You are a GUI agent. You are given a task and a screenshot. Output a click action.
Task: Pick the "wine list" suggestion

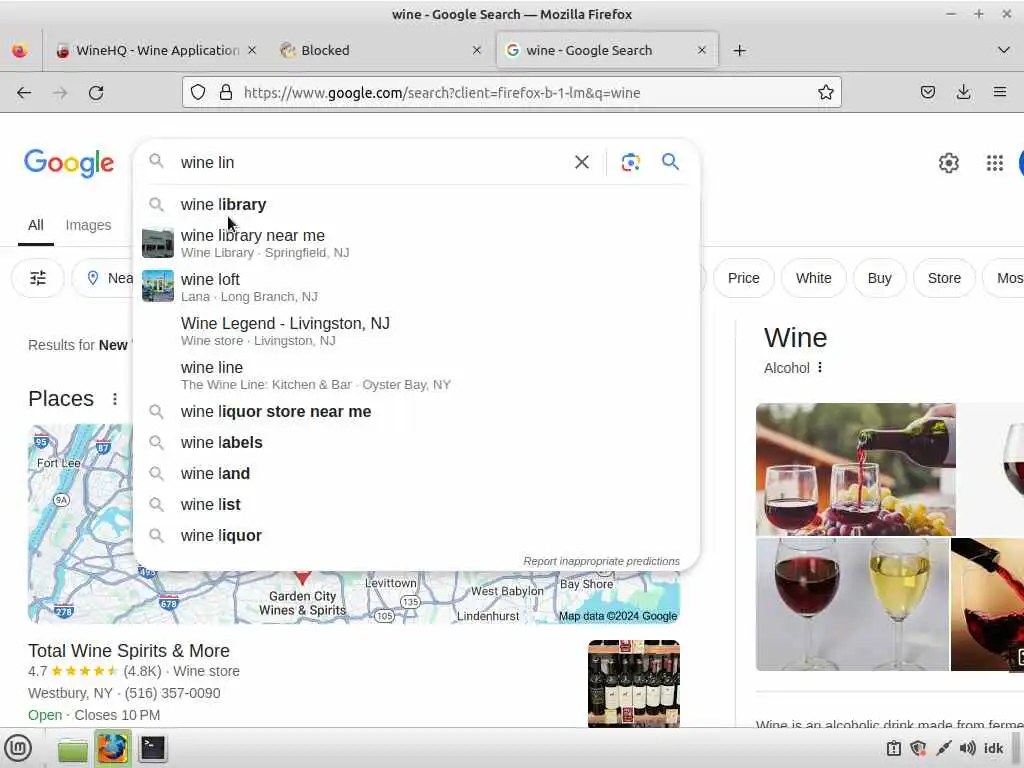pyautogui.click(x=416, y=504)
